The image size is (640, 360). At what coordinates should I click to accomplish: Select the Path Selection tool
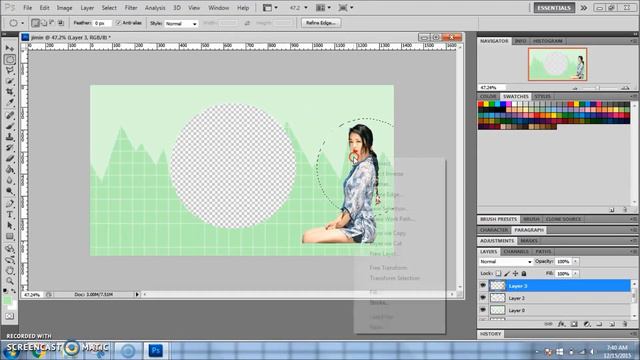(10, 225)
